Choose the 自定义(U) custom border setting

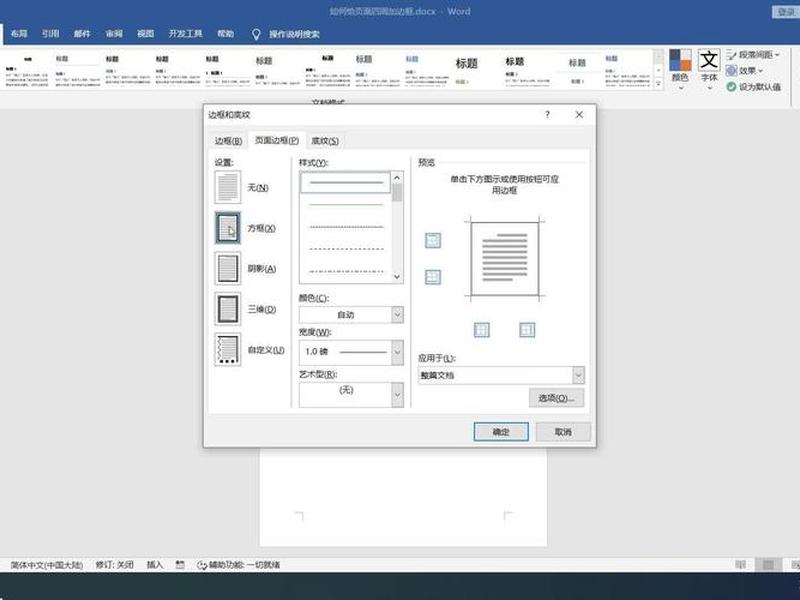pos(228,349)
